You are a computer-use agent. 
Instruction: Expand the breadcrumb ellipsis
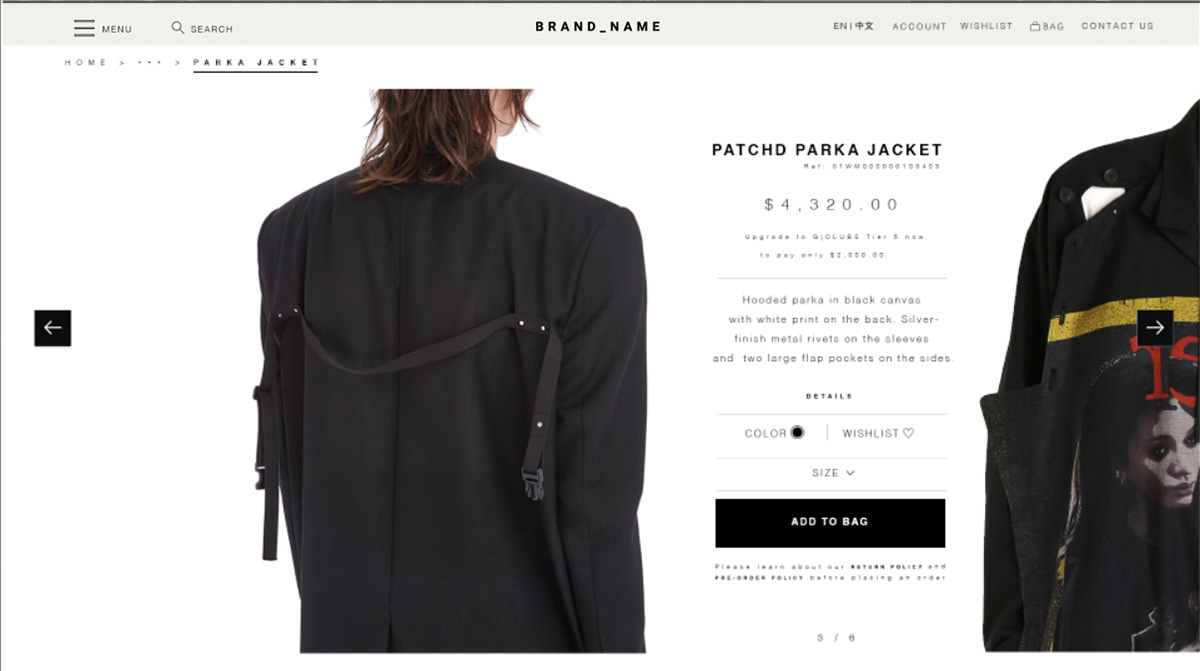point(150,63)
